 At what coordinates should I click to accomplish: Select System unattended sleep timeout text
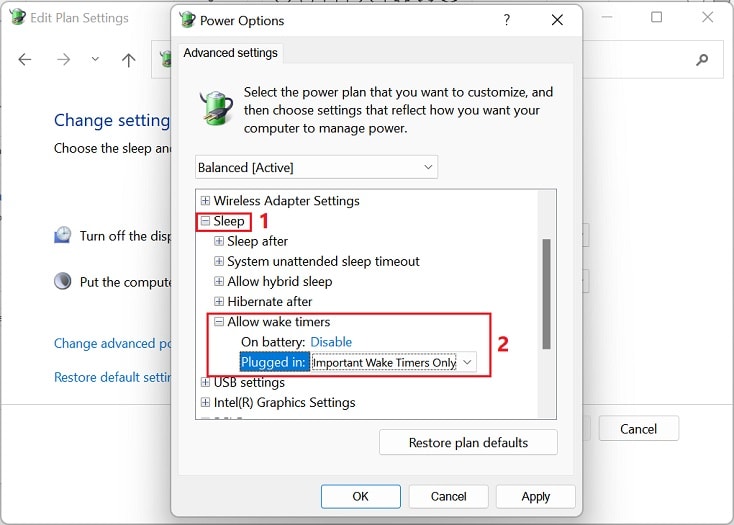pos(323,262)
